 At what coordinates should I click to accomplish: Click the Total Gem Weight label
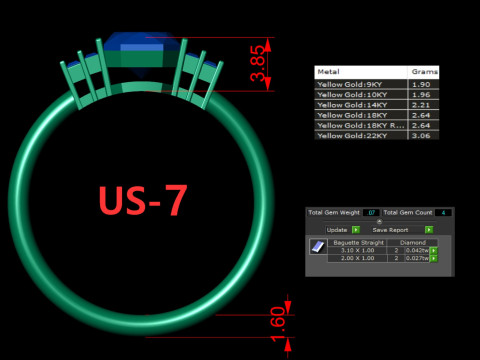(x=334, y=213)
